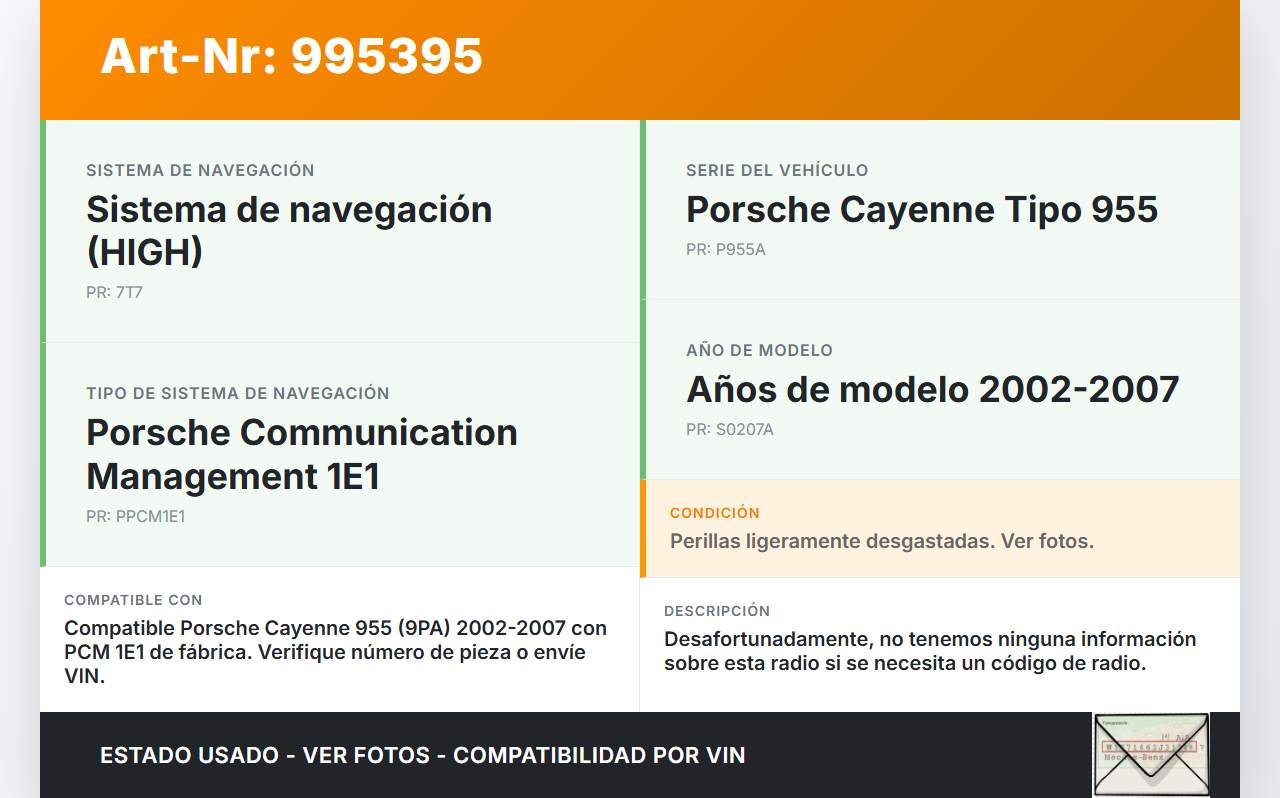The image size is (1280, 798).
Task: Click the Perillas ligeramente desgastadas condition text
Action: coord(881,541)
